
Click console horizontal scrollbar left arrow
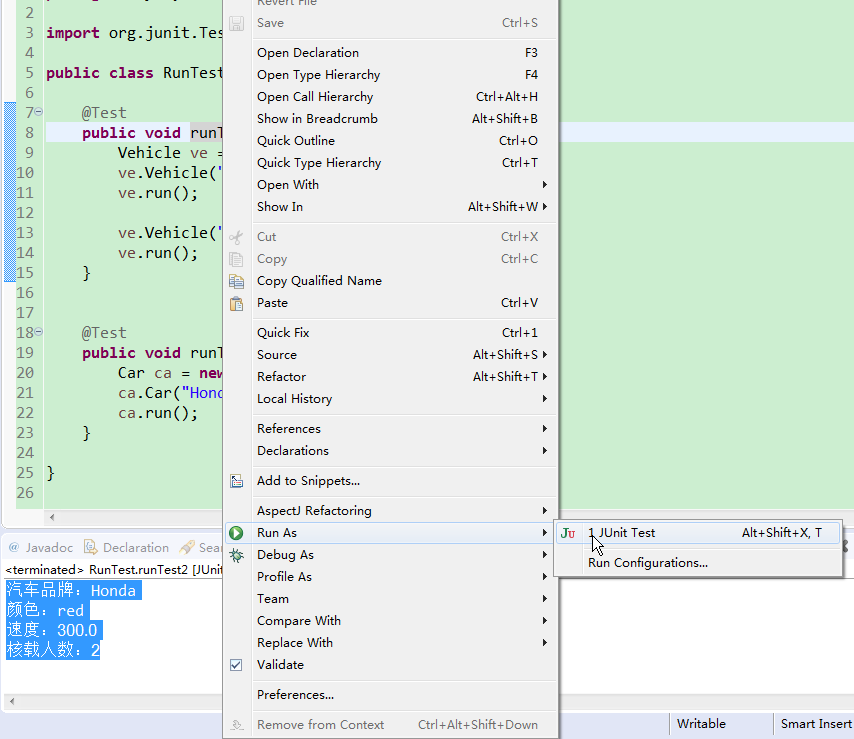[12, 701]
